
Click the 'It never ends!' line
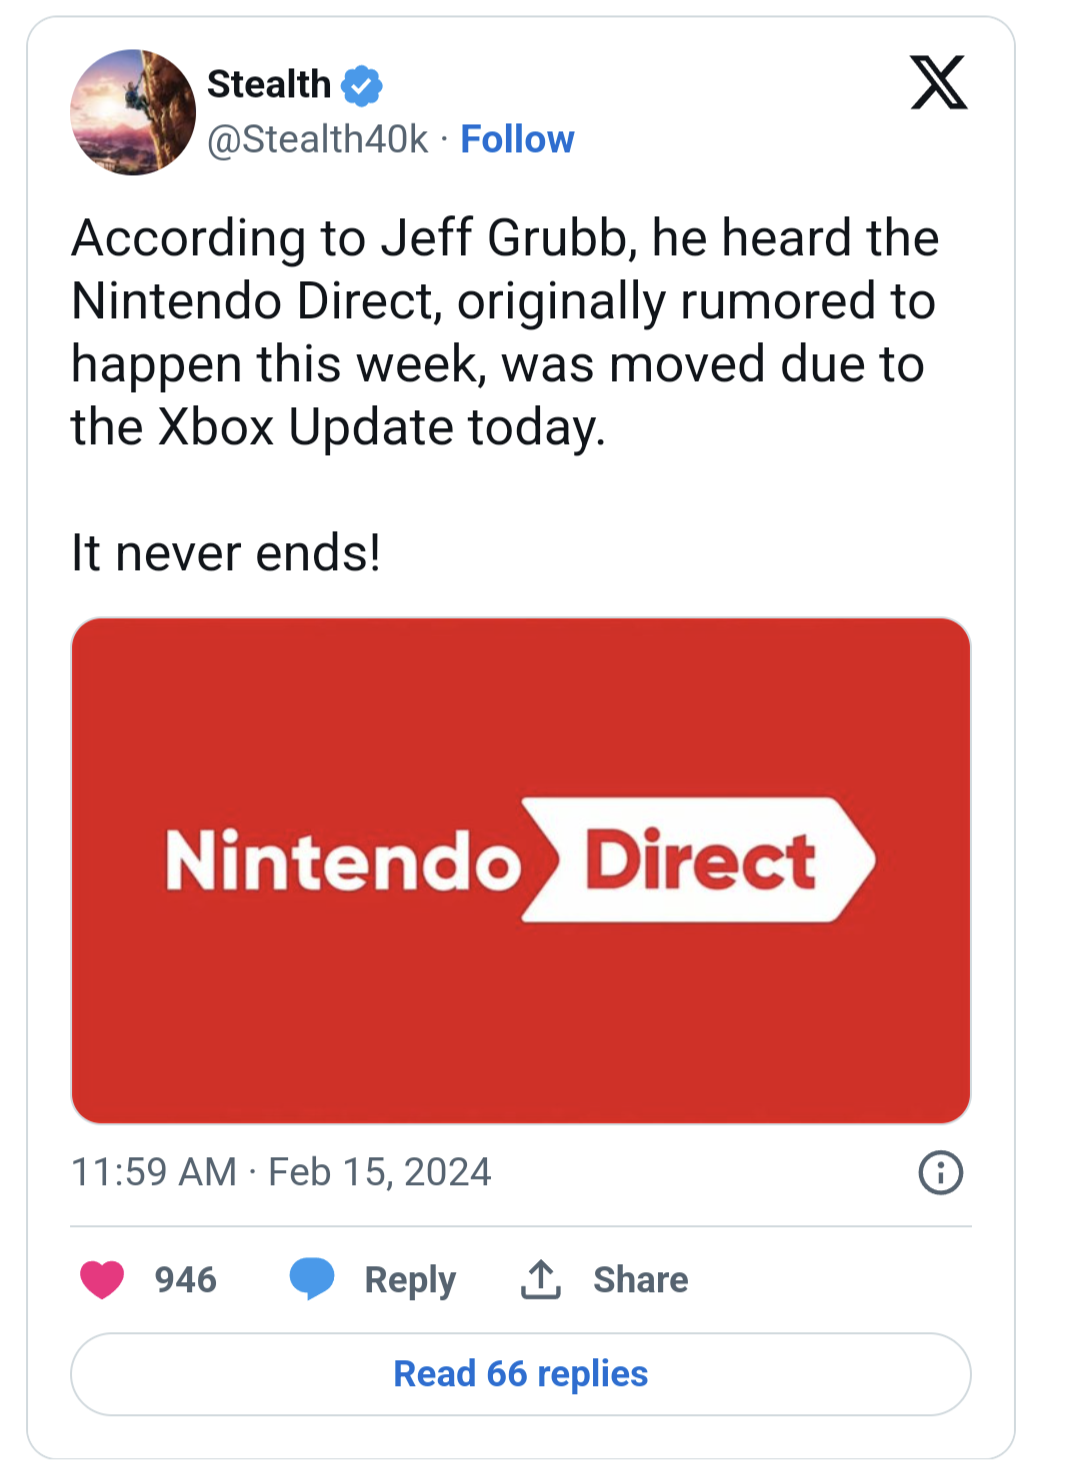click(226, 553)
